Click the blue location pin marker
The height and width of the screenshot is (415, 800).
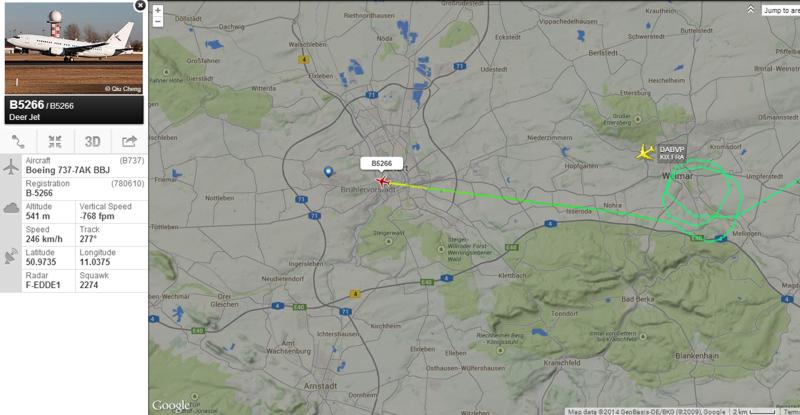tap(328, 172)
